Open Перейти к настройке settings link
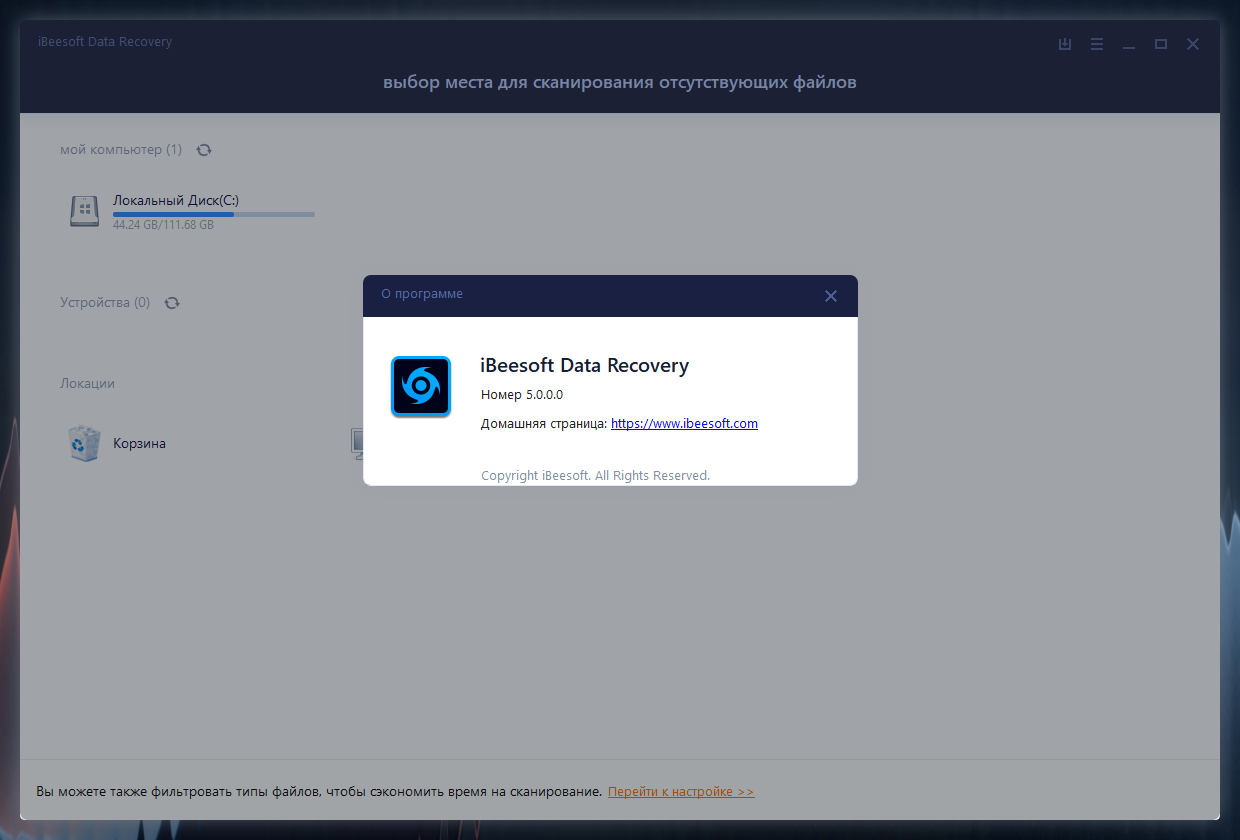The image size is (1240, 840). click(x=681, y=791)
